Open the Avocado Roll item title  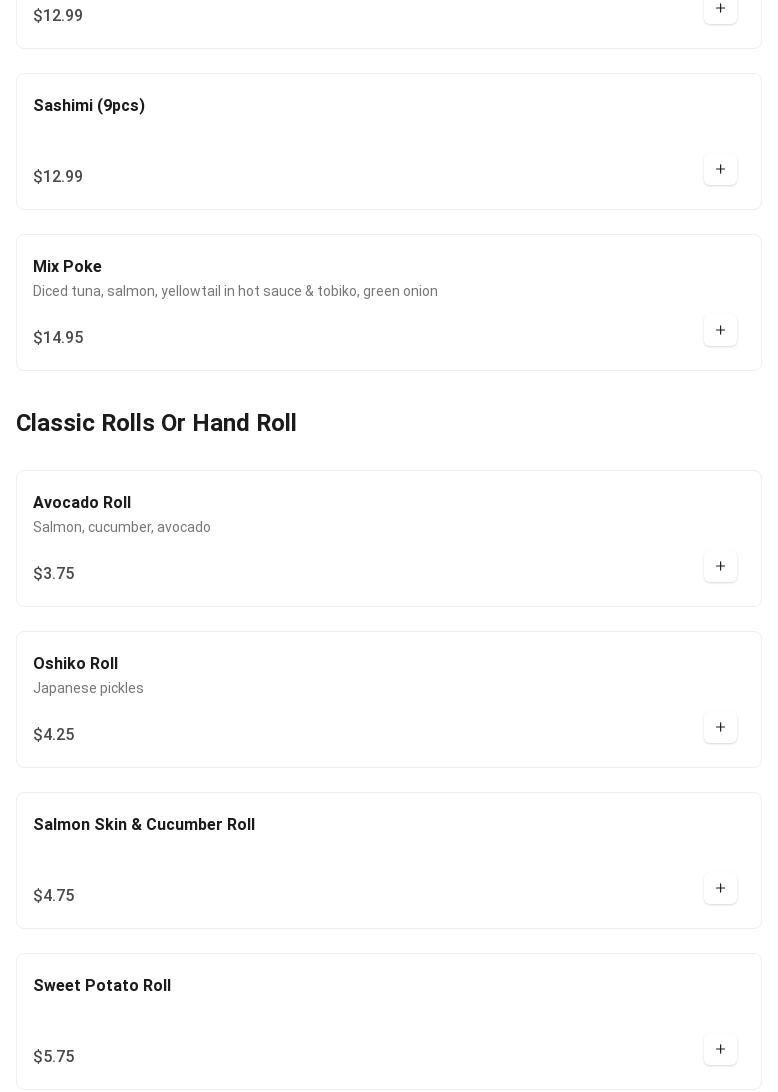[82, 503]
